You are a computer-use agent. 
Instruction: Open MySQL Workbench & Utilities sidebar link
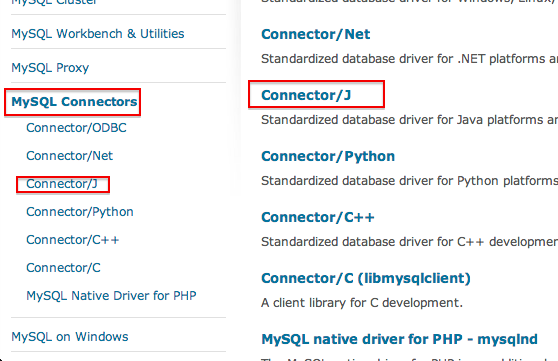[98, 34]
